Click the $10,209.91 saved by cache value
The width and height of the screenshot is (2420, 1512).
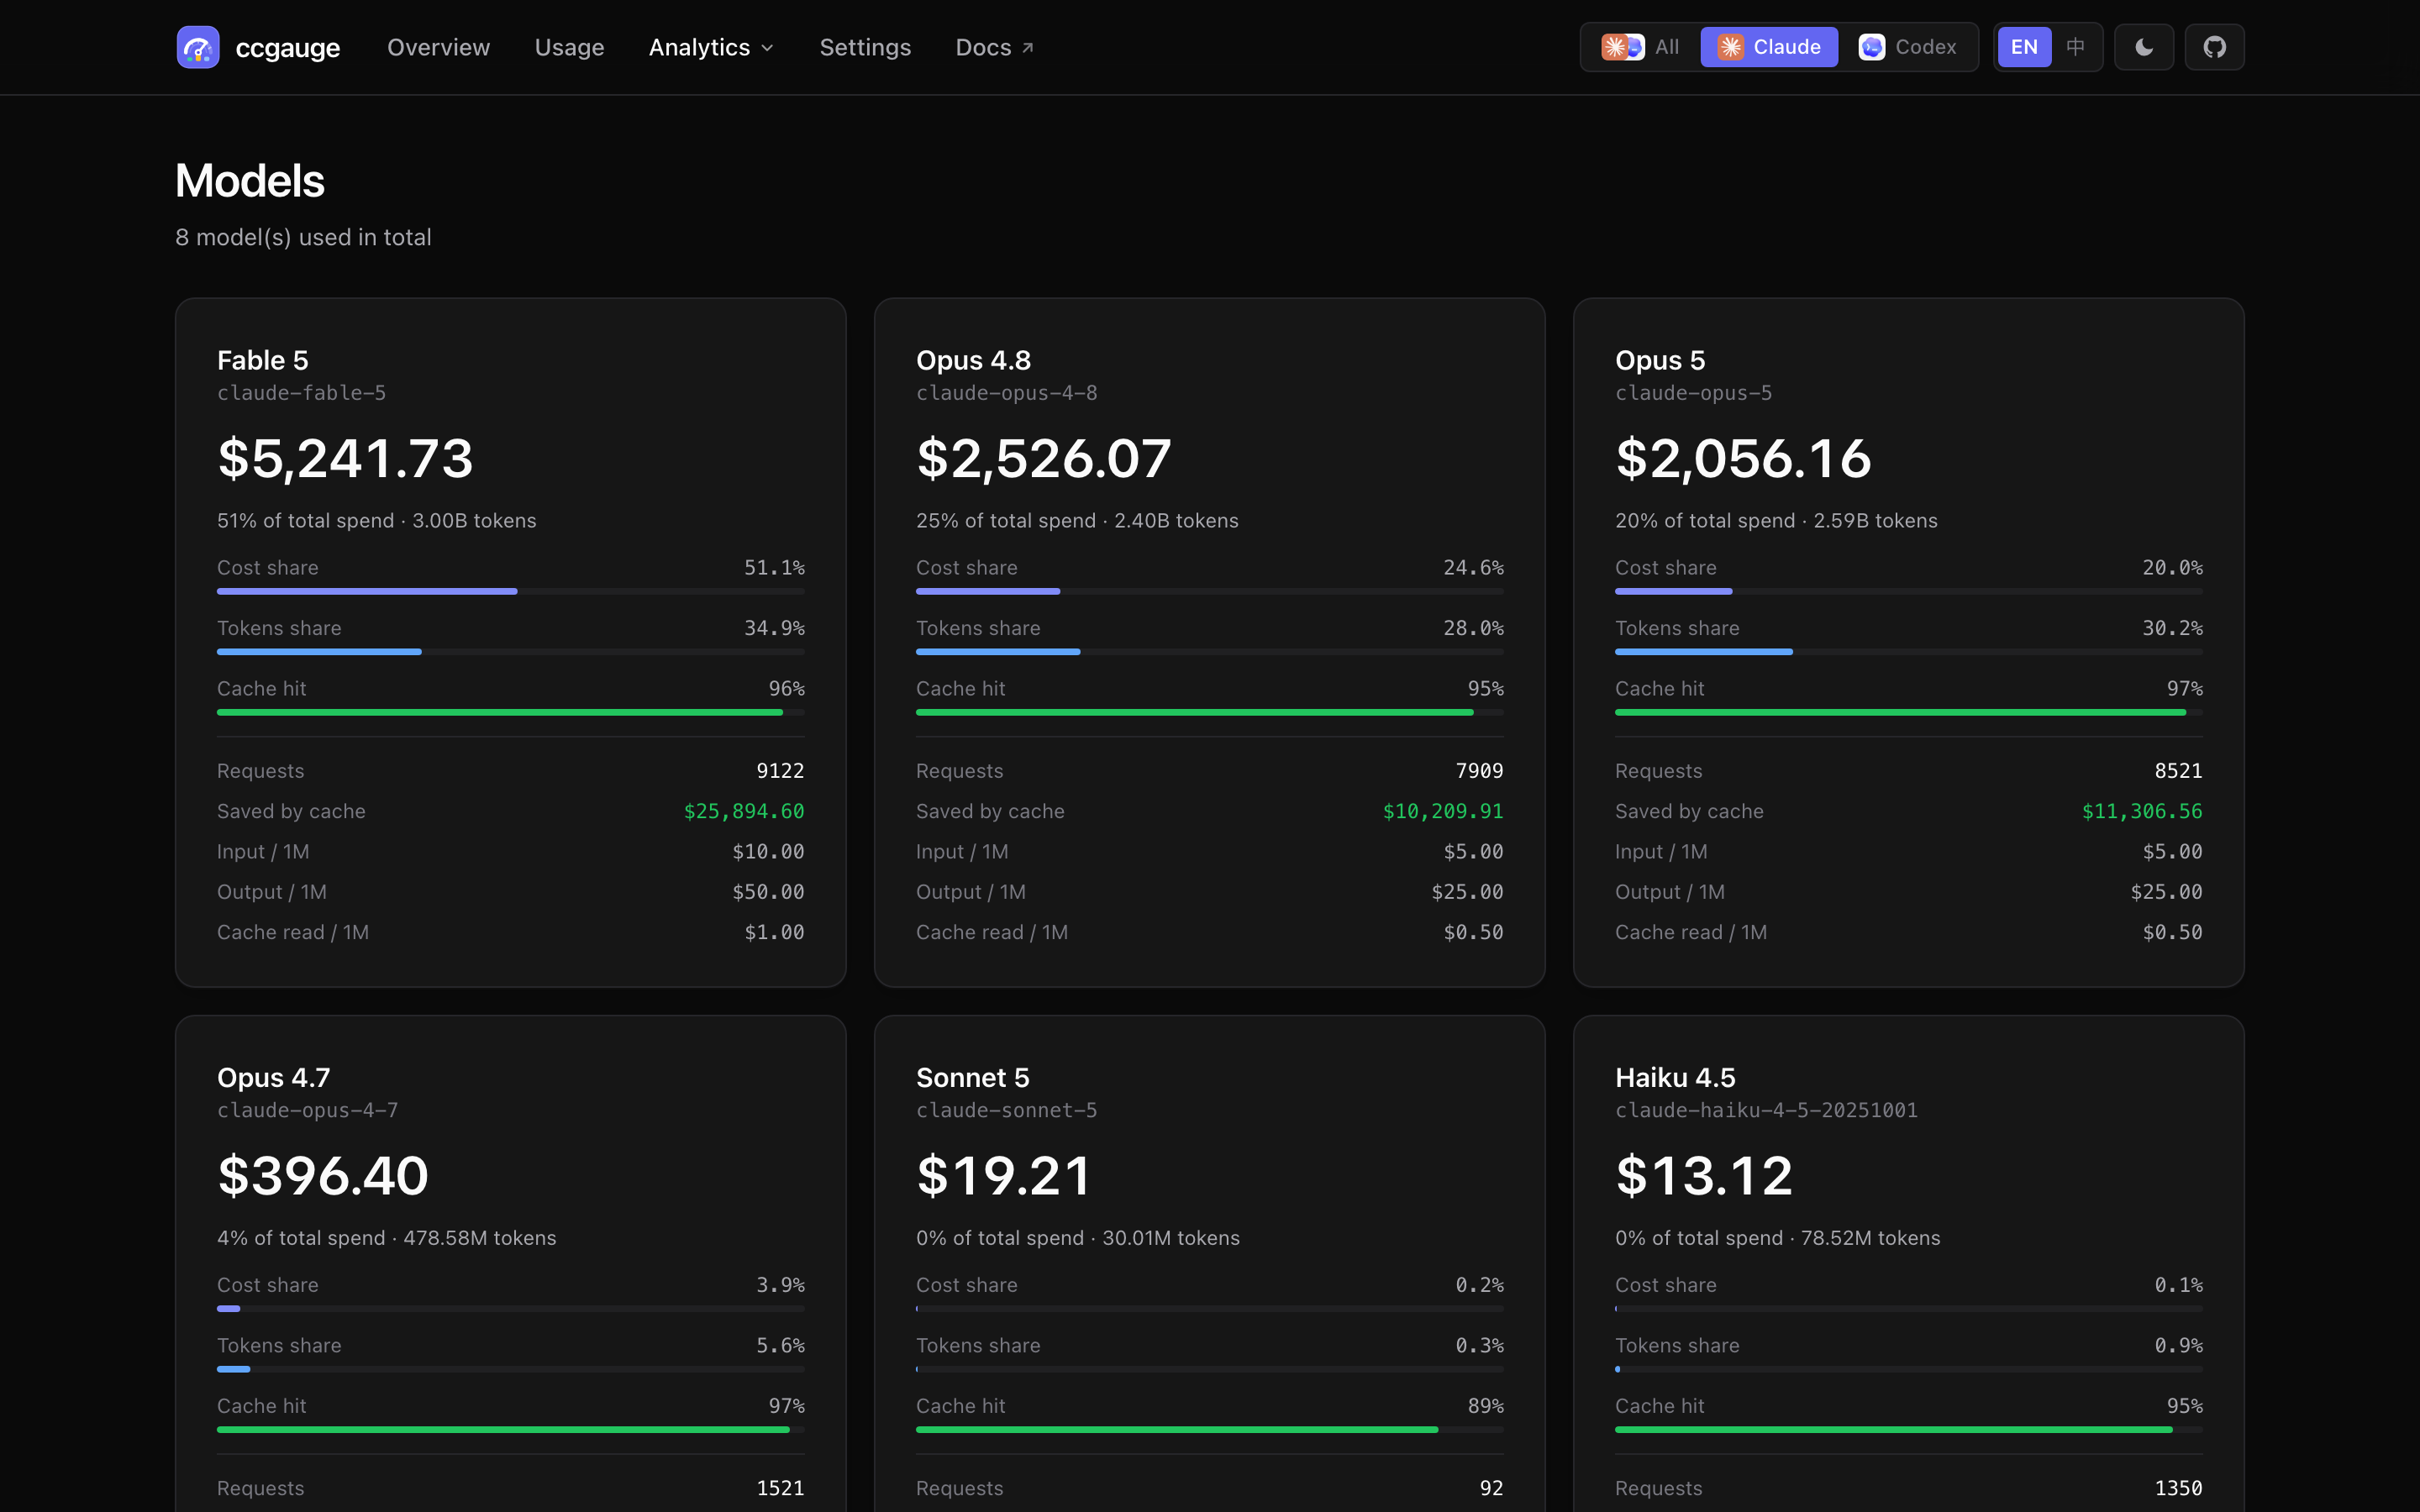coord(1443,811)
